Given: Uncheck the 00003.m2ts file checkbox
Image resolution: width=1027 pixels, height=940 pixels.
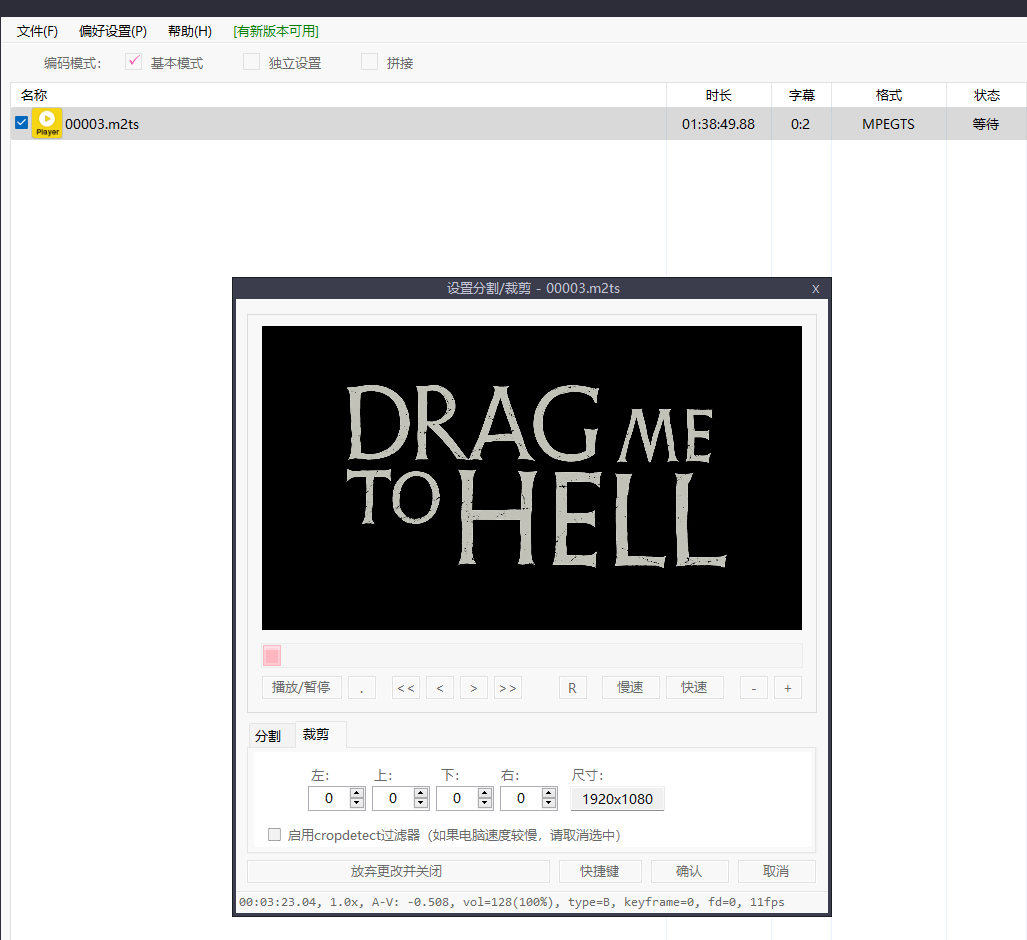Looking at the screenshot, I should pyautogui.click(x=22, y=122).
